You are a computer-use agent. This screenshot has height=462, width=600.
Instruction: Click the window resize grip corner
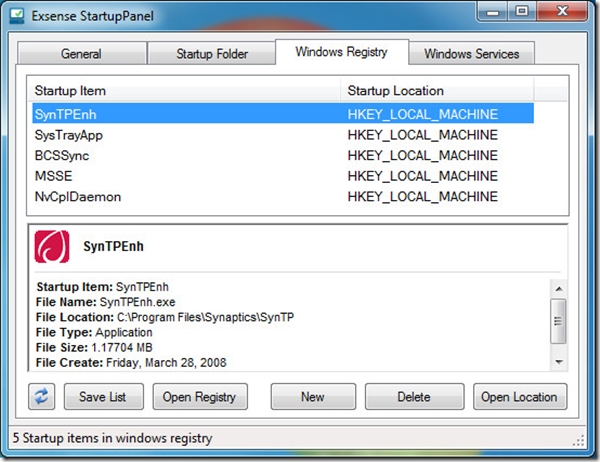578,441
